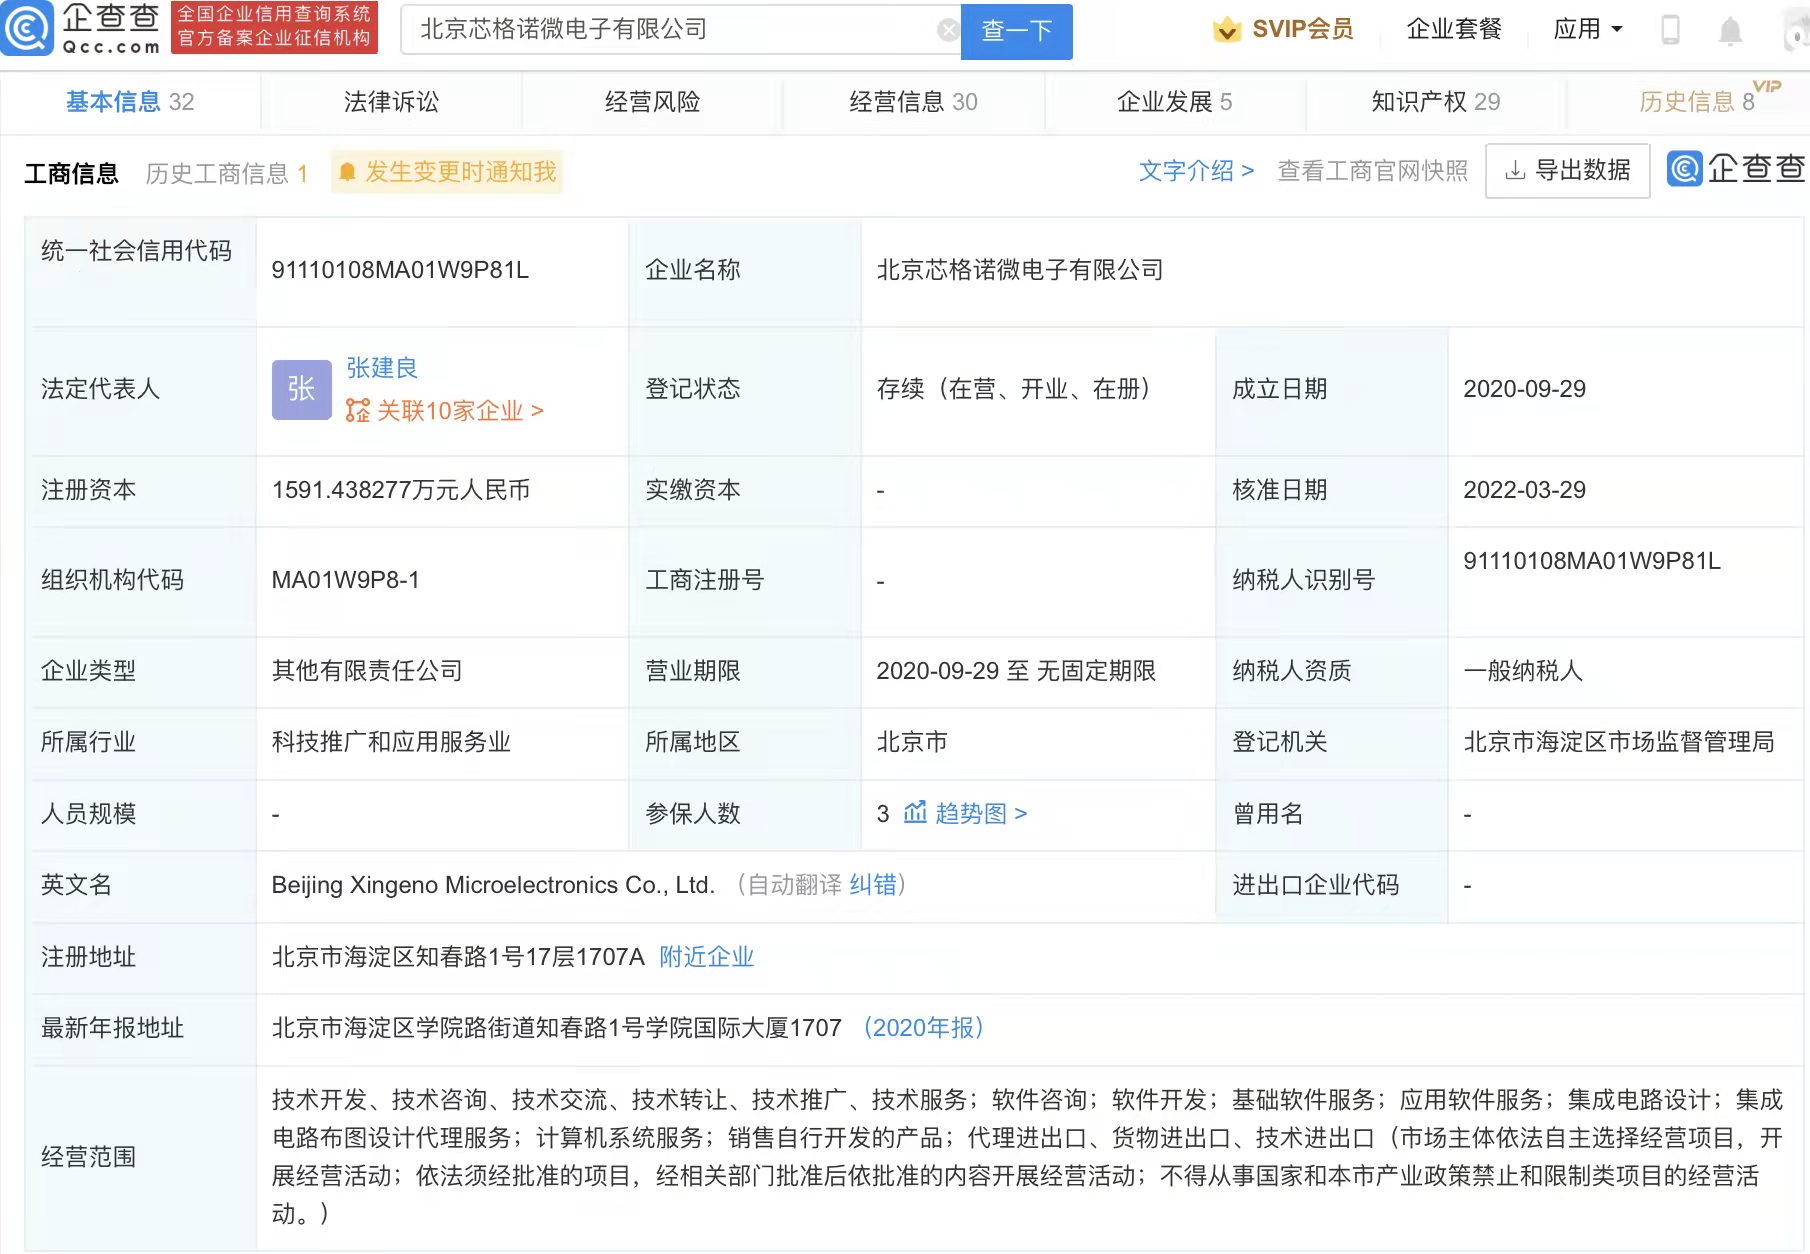Switch to the 经营信息 30 tab
Screen dimensions: 1810x1254
[x=913, y=101]
